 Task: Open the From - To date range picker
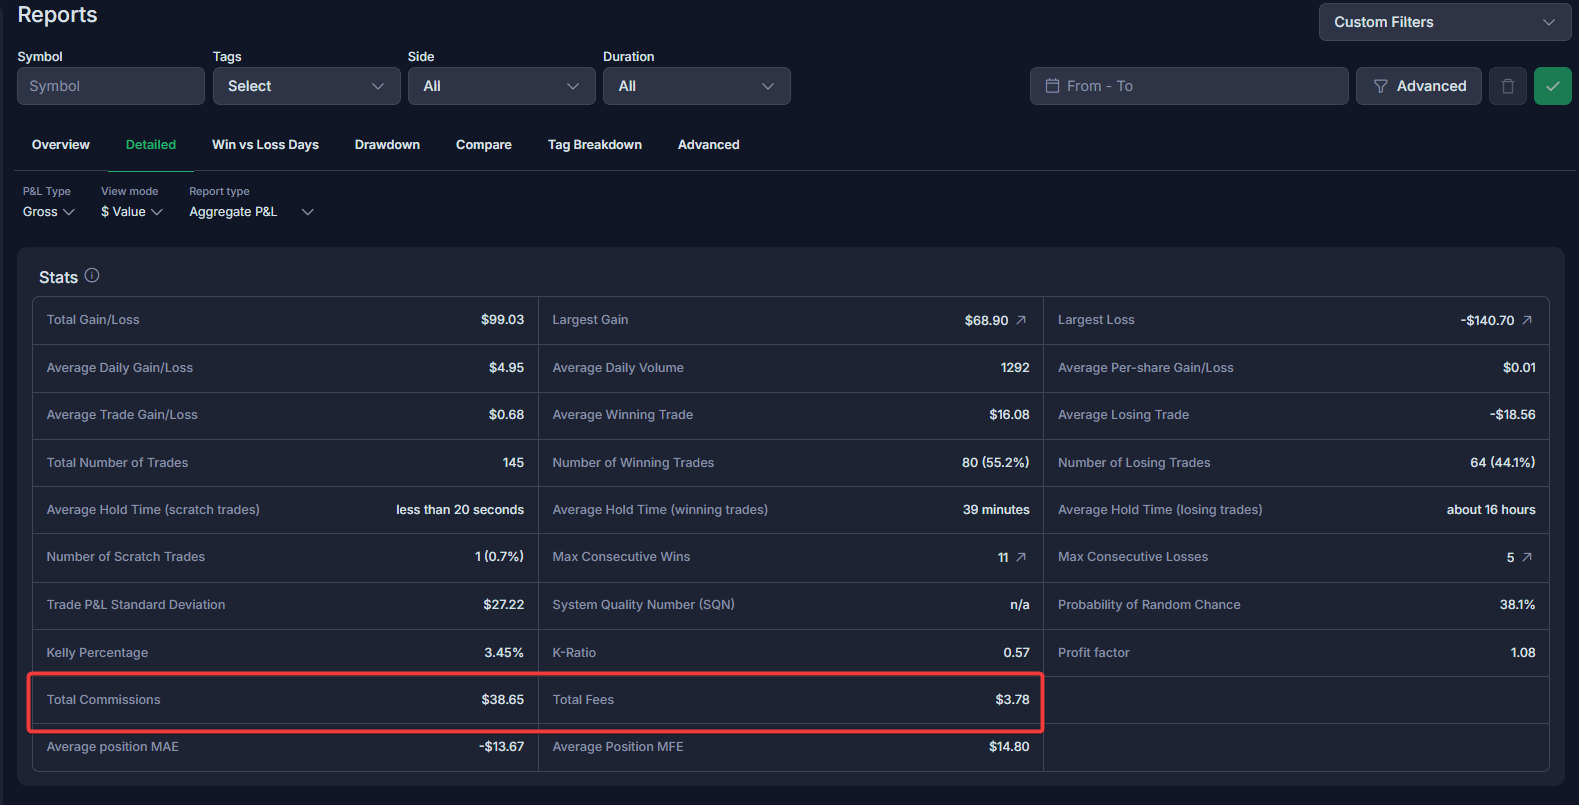[1189, 86]
